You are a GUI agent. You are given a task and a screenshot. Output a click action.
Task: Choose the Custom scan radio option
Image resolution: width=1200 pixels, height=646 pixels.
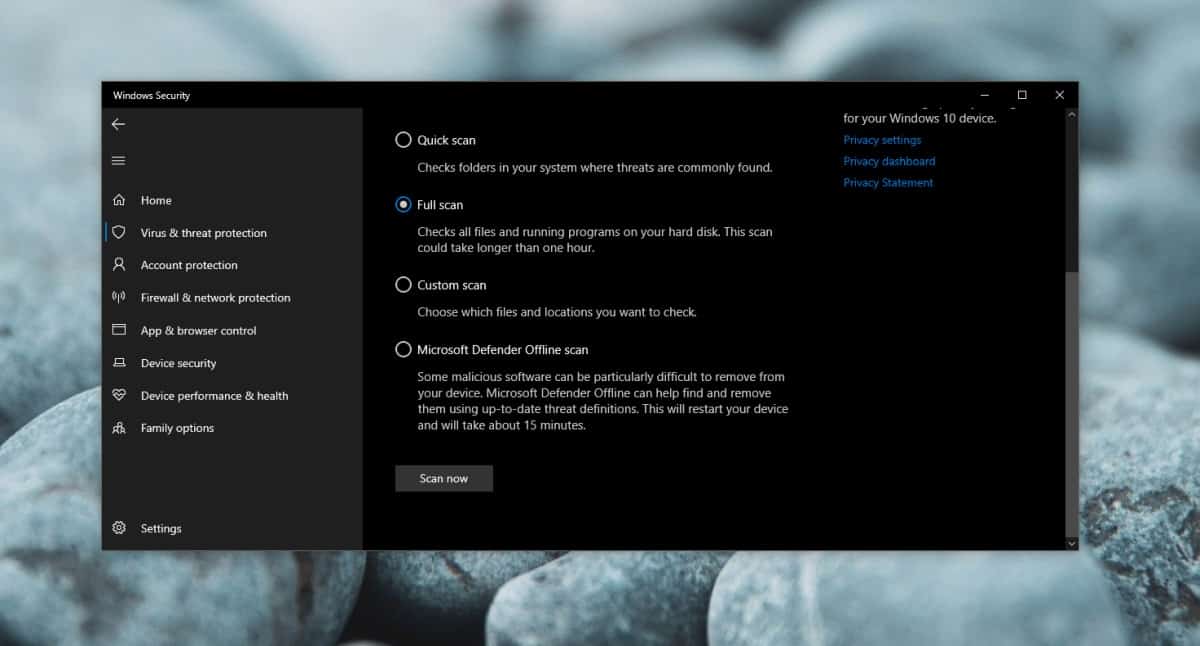pyautogui.click(x=403, y=285)
